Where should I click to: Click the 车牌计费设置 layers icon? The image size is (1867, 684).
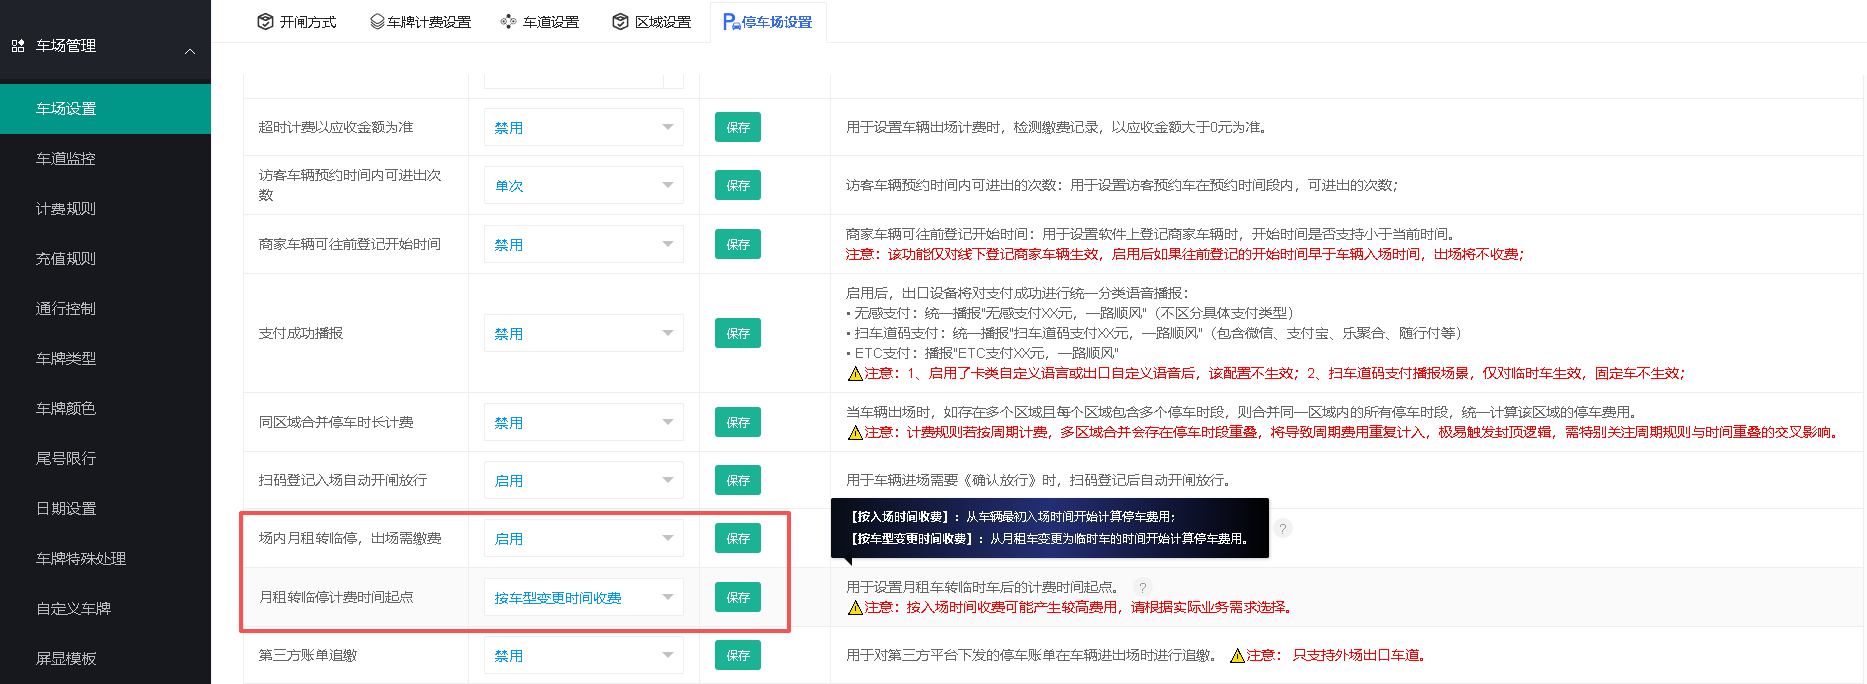377,22
